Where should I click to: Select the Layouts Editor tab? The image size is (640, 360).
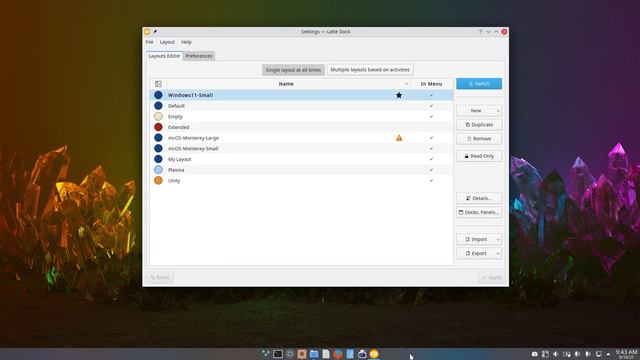tap(164, 56)
